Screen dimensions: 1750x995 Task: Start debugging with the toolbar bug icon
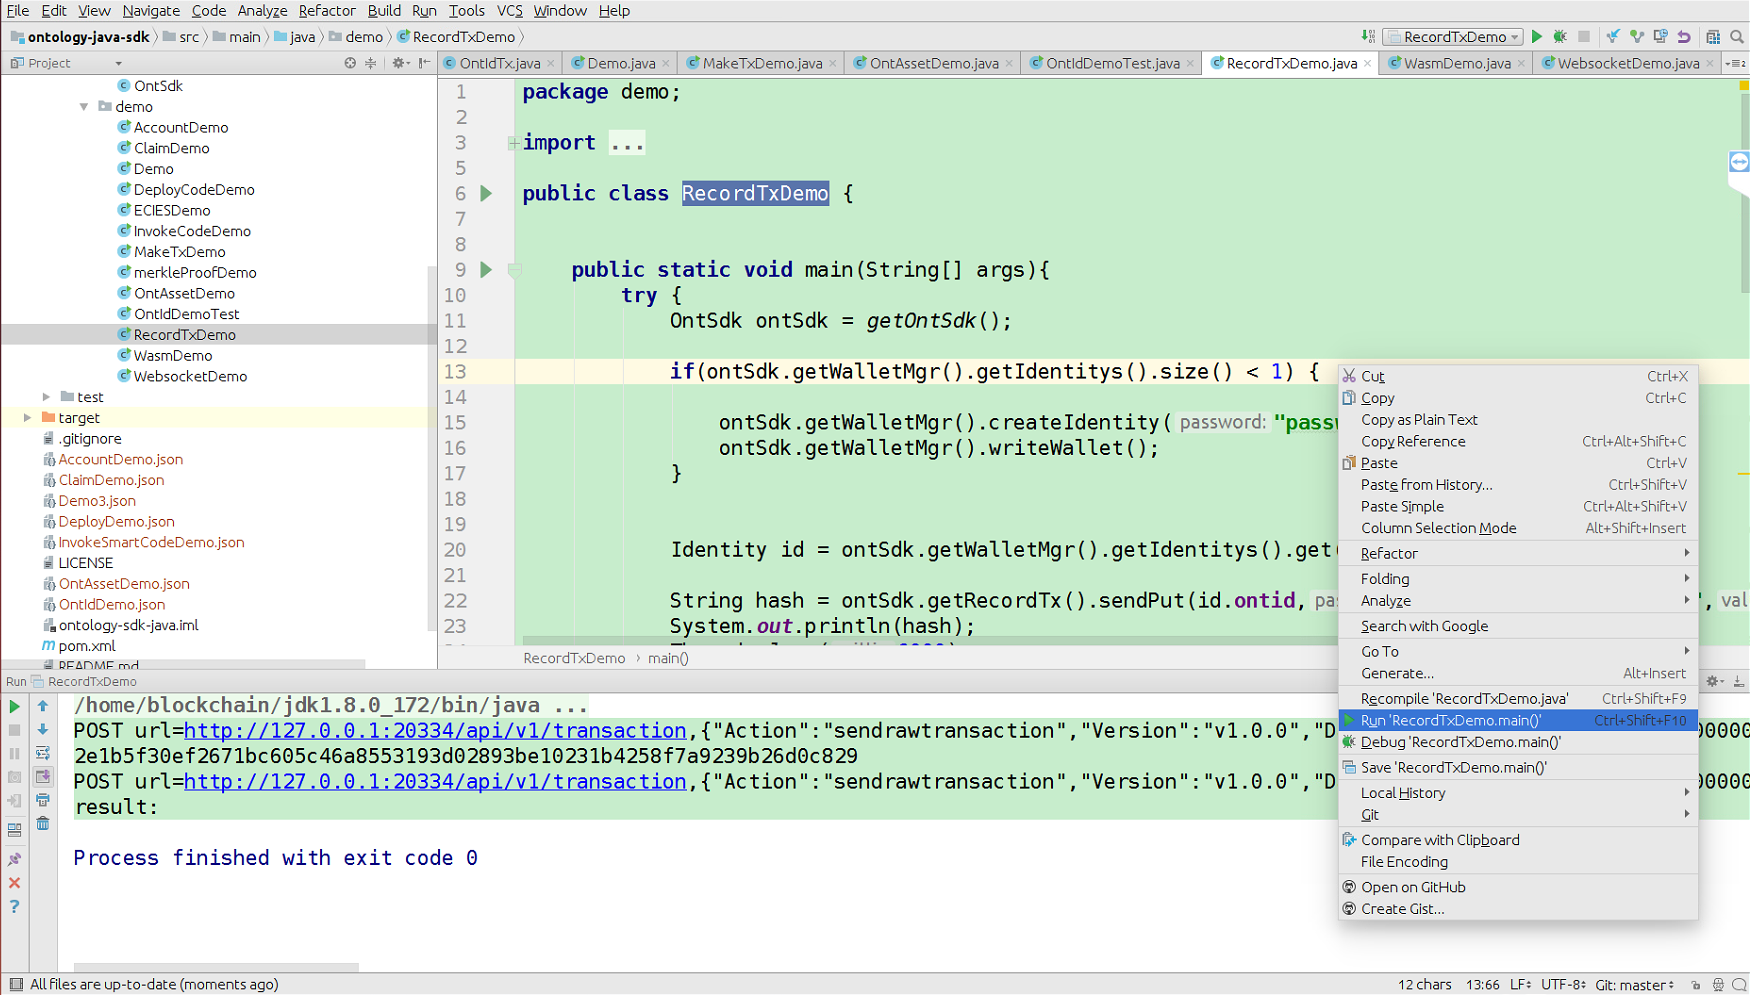click(1560, 37)
